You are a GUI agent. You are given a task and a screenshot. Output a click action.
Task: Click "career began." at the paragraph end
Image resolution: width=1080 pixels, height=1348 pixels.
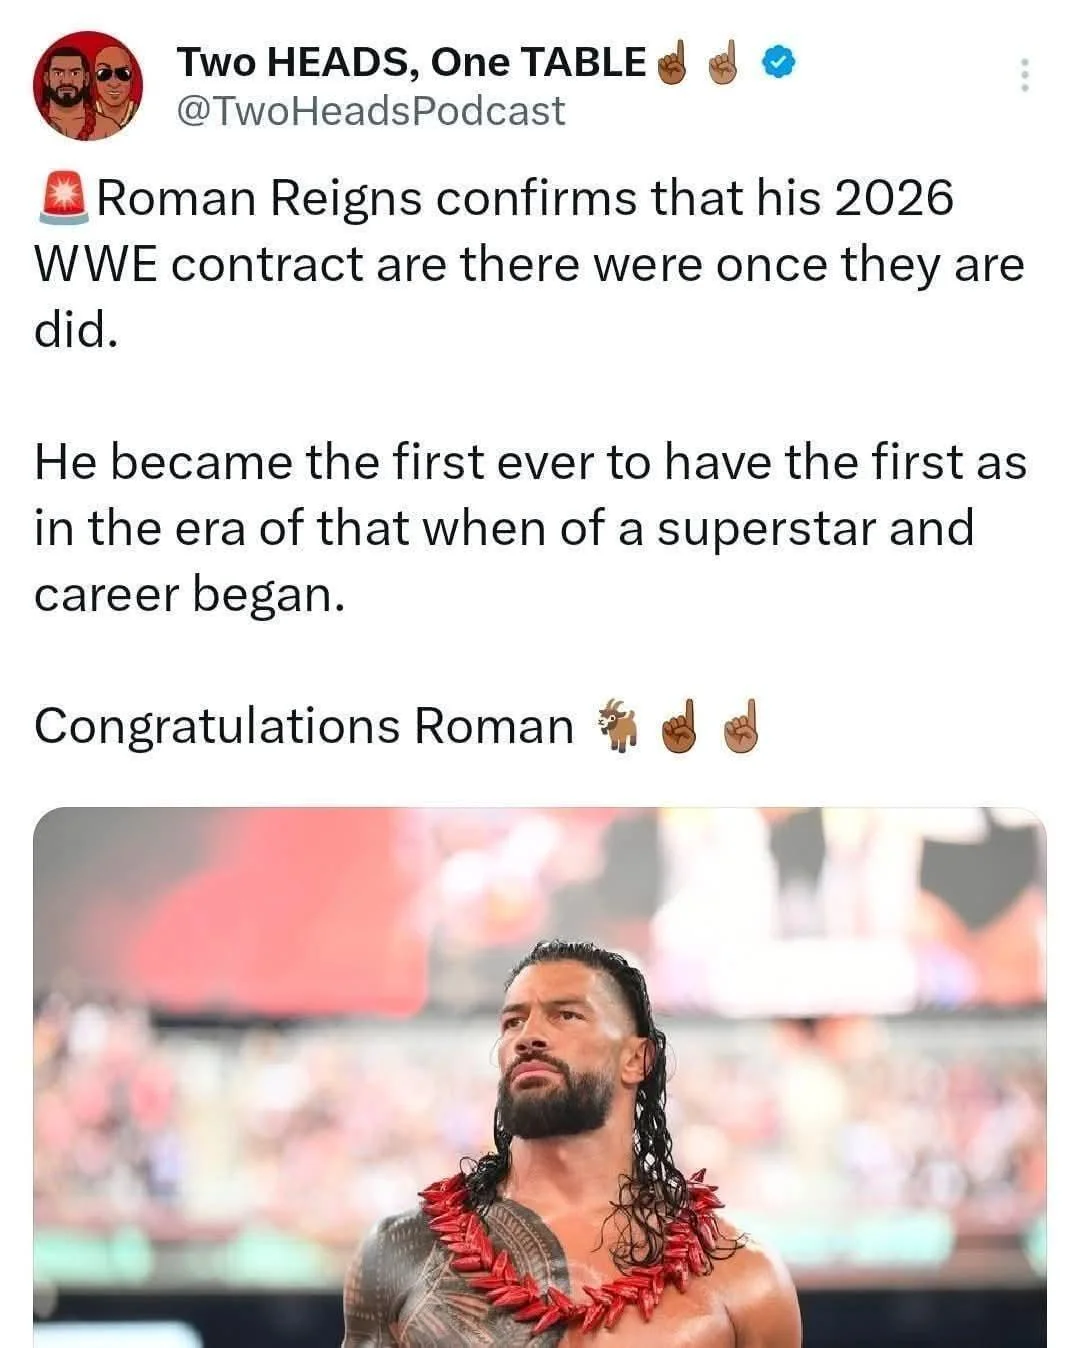[x=190, y=595]
